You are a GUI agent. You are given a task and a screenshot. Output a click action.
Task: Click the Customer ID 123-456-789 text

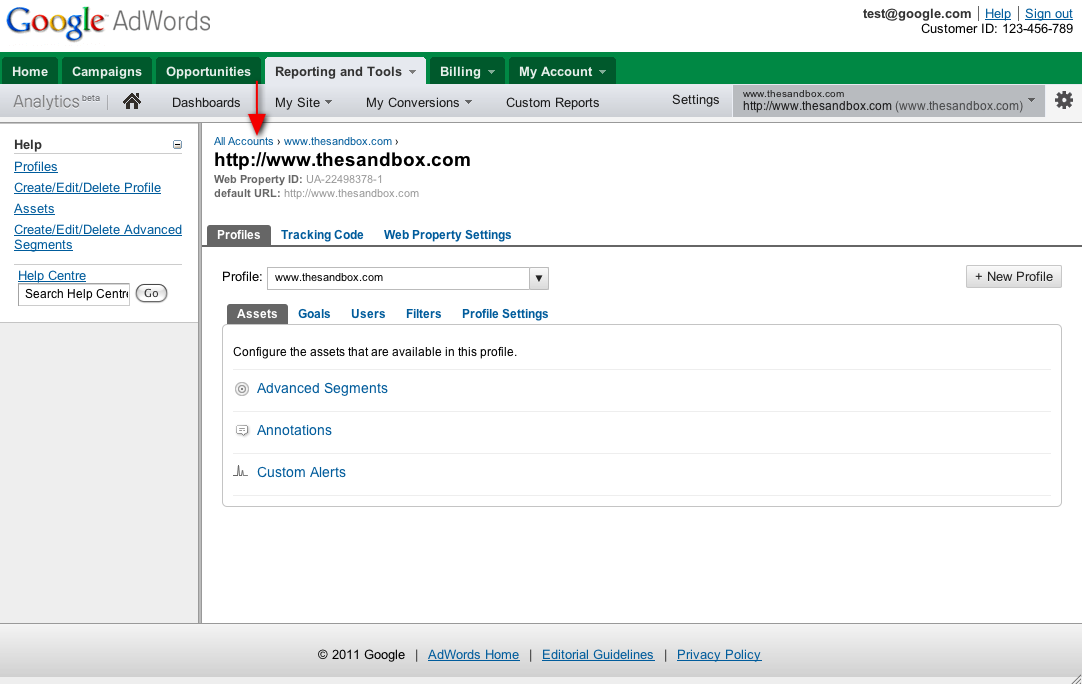[x=996, y=28]
